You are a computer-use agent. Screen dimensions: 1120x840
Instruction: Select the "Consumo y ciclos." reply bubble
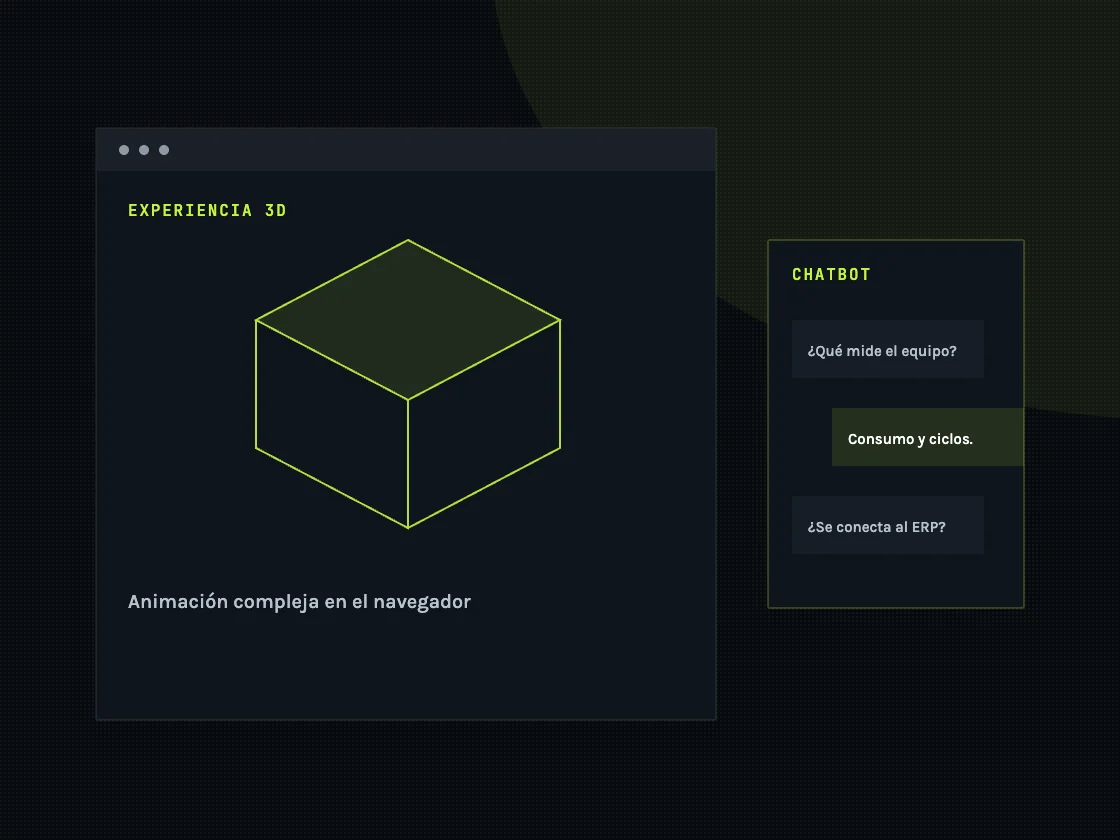pyautogui.click(x=928, y=437)
